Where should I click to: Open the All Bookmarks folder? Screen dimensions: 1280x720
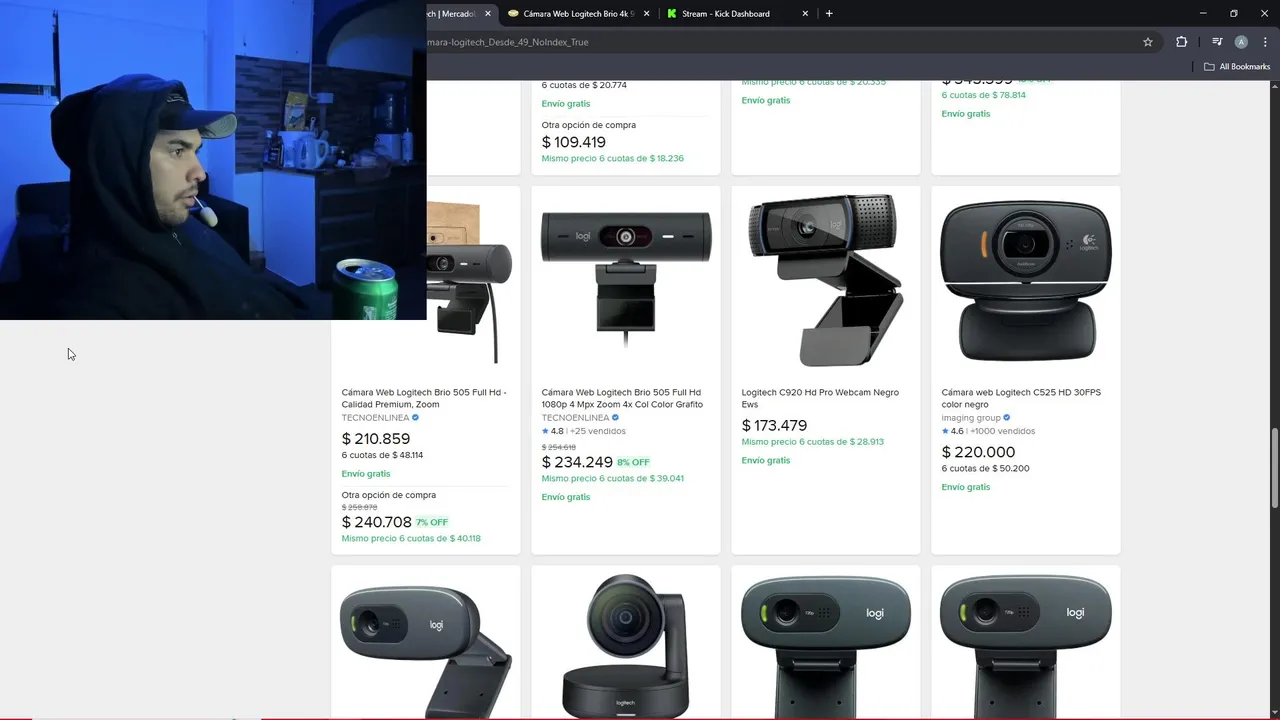click(x=1237, y=67)
